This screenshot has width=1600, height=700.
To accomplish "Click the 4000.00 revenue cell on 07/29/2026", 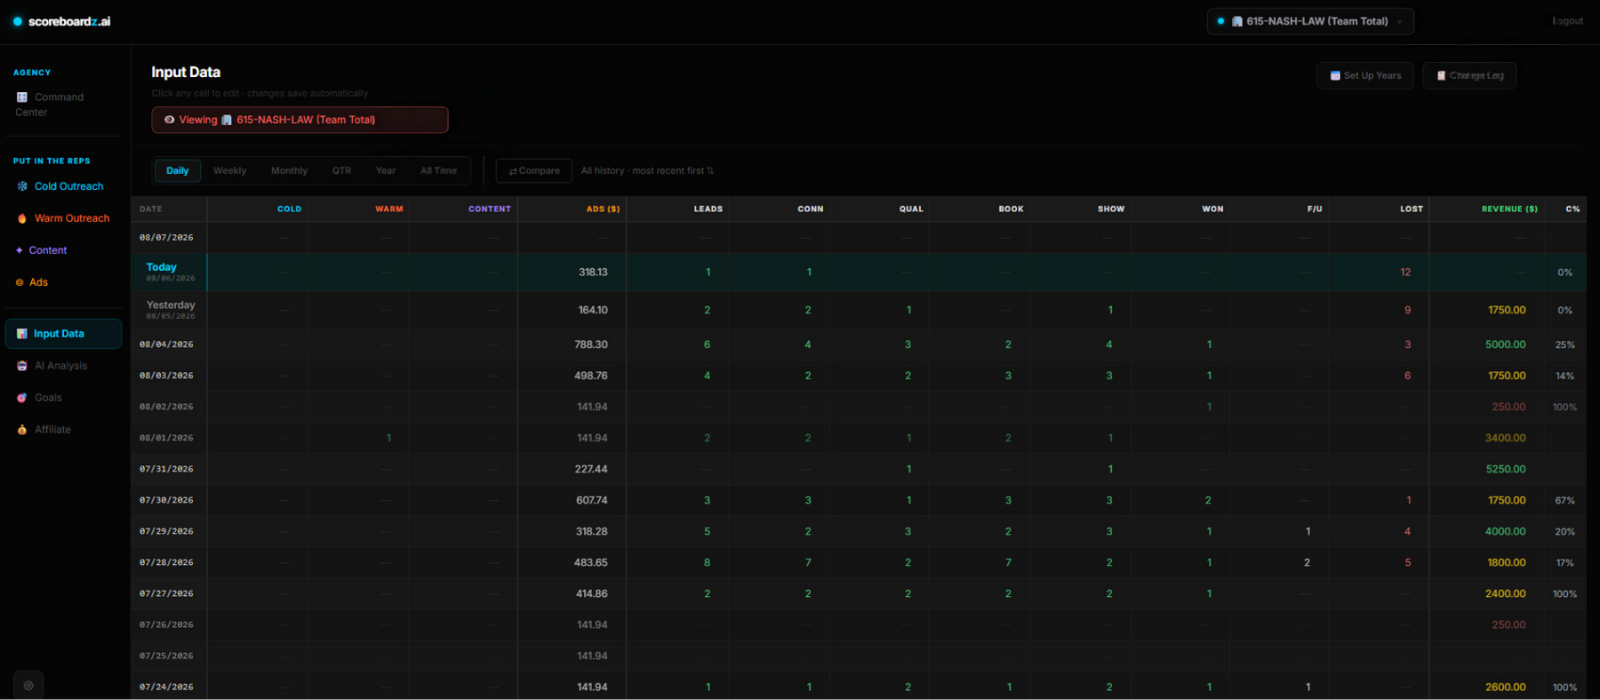I will tap(1487, 531).
